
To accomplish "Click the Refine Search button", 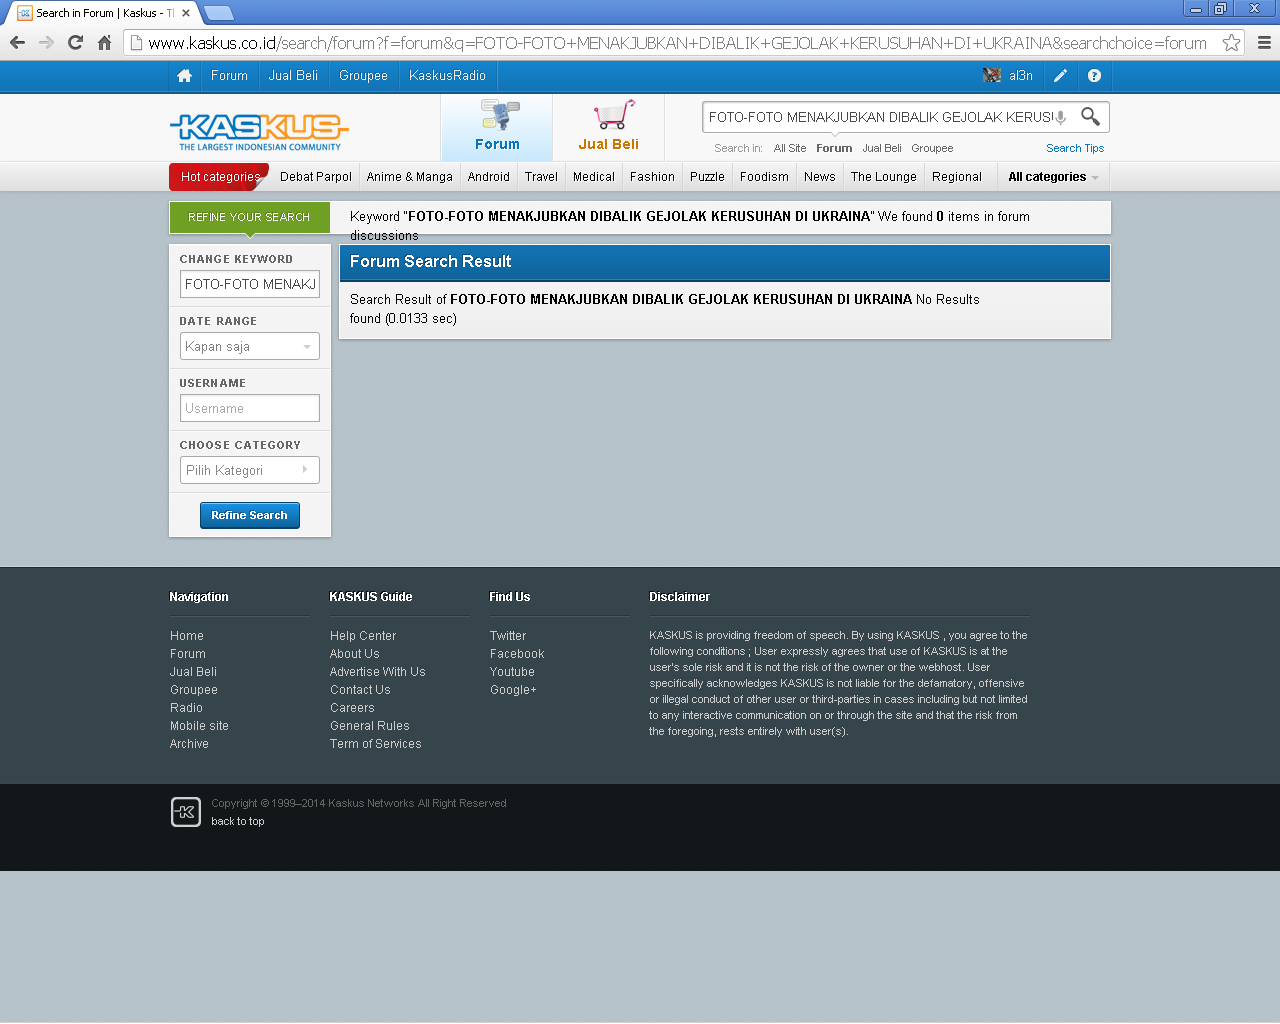I will pyautogui.click(x=250, y=515).
